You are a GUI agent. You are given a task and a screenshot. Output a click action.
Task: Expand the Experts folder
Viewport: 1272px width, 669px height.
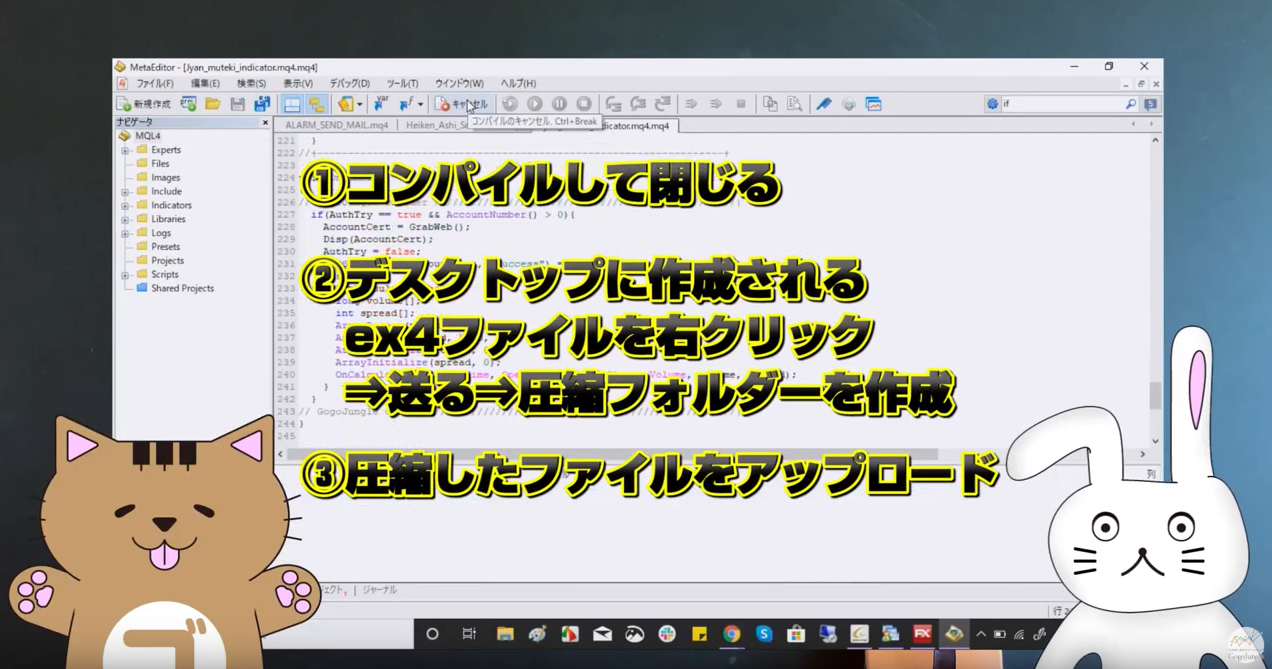[126, 150]
